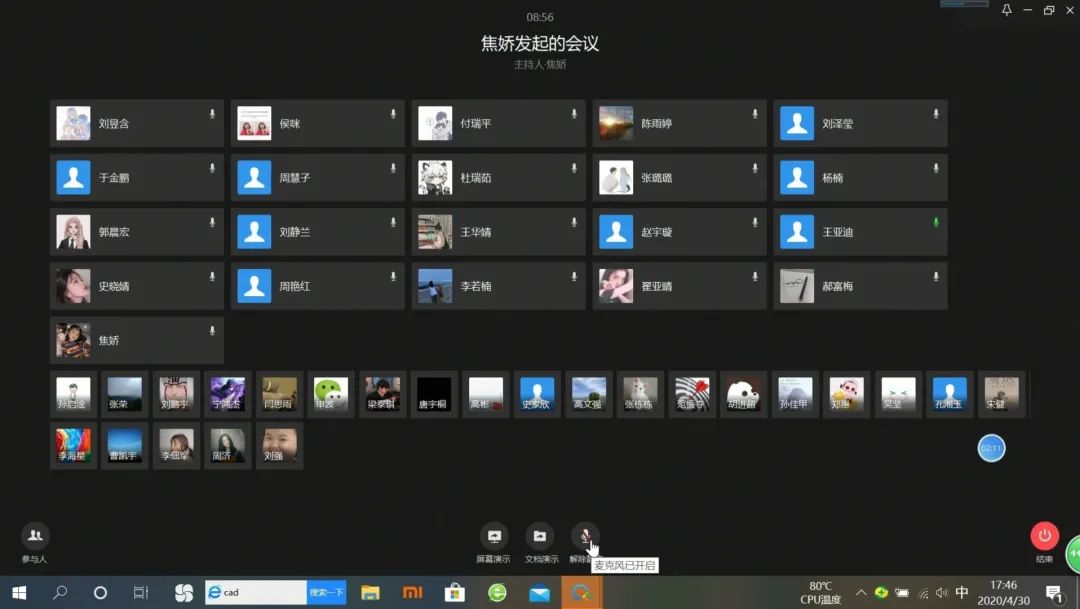Toggle microphone for 刘昱含
This screenshot has height=609, width=1080.
(212, 114)
